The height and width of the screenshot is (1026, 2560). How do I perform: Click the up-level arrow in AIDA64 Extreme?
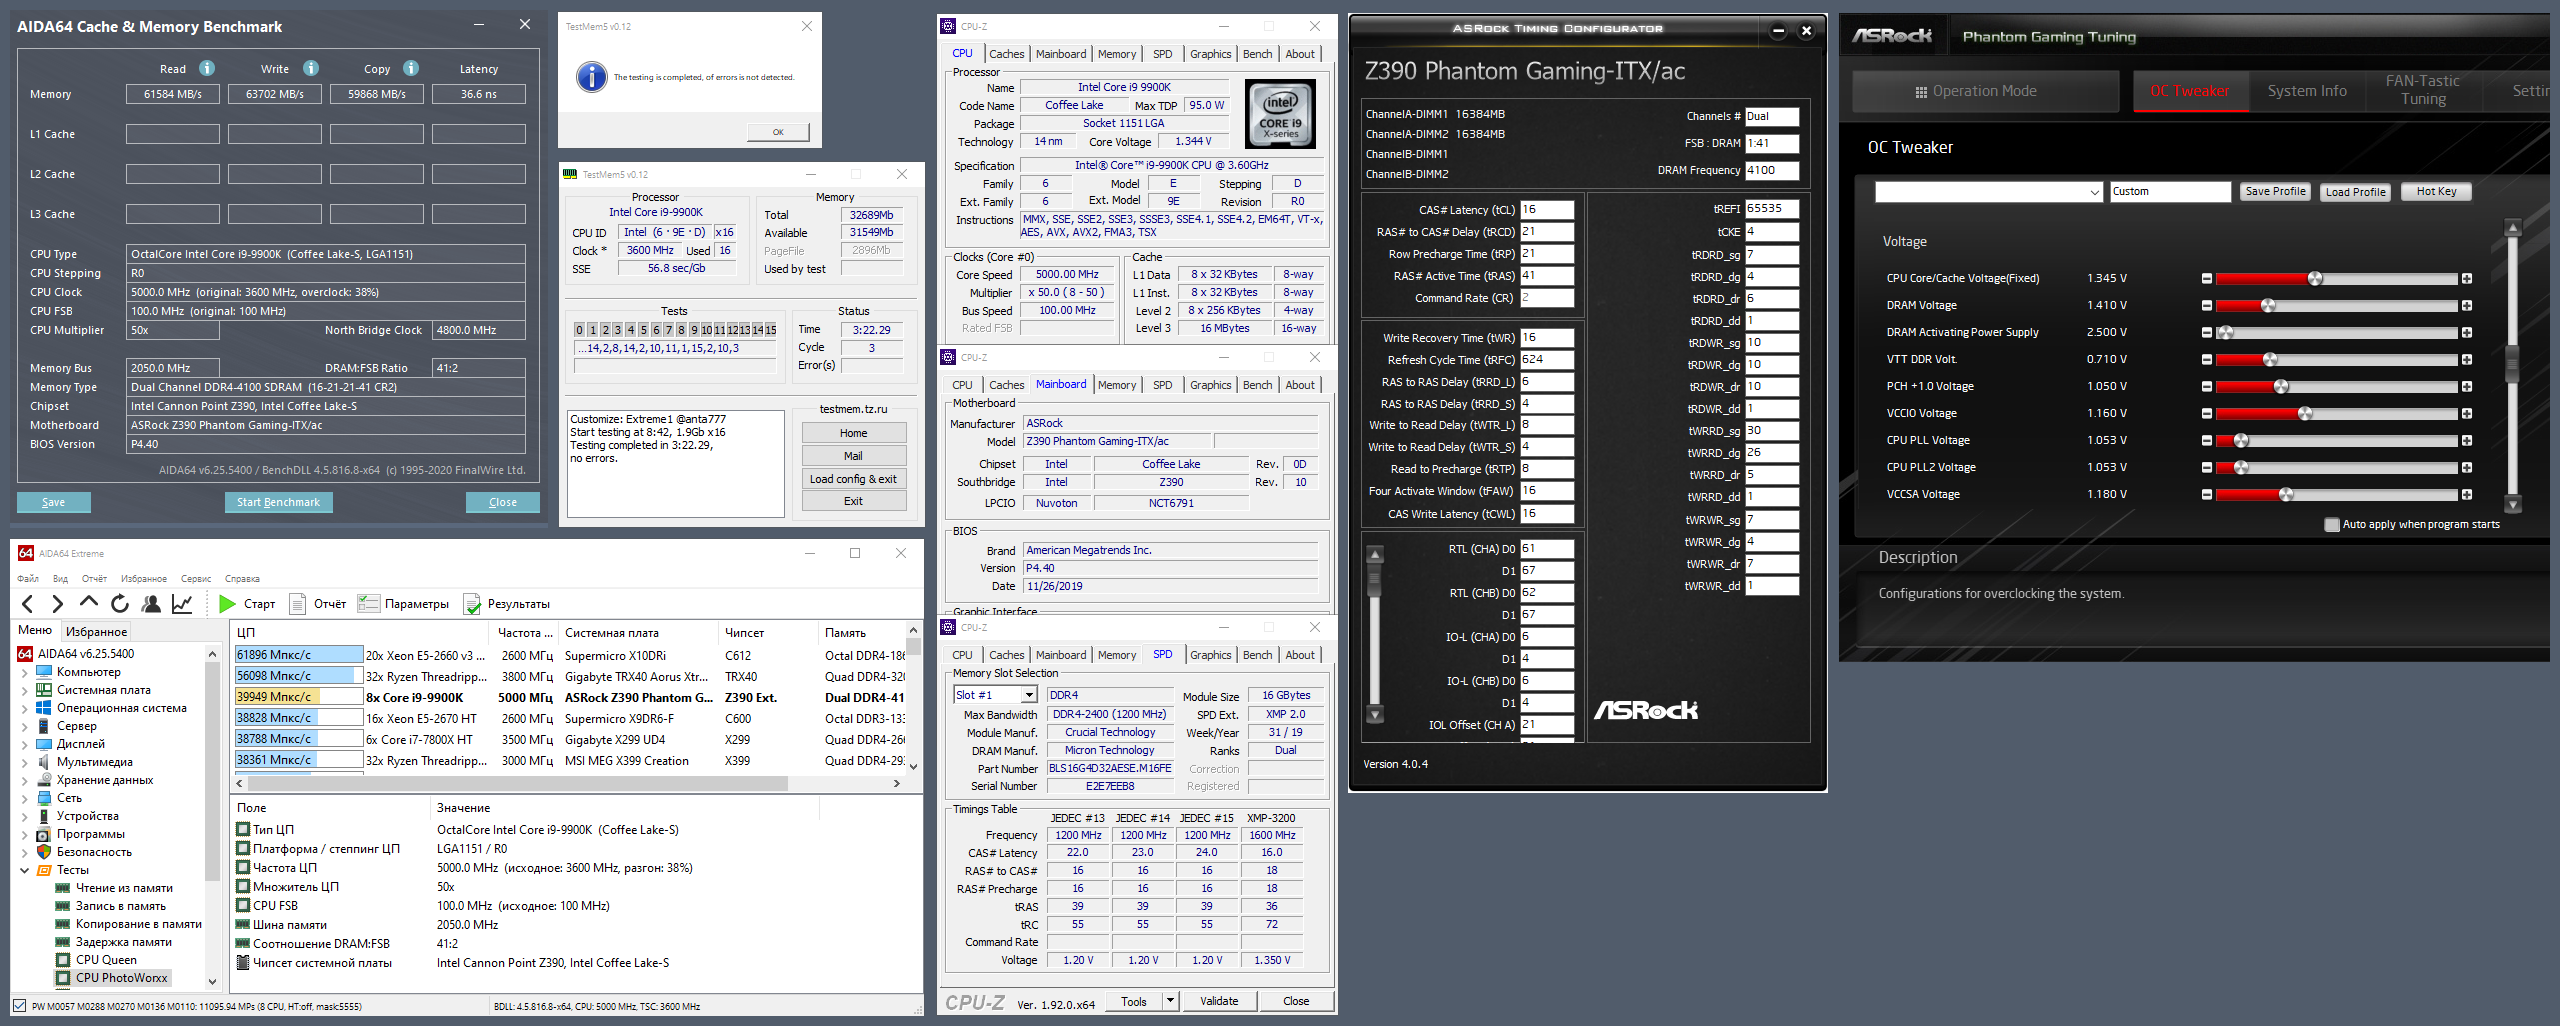tap(89, 603)
